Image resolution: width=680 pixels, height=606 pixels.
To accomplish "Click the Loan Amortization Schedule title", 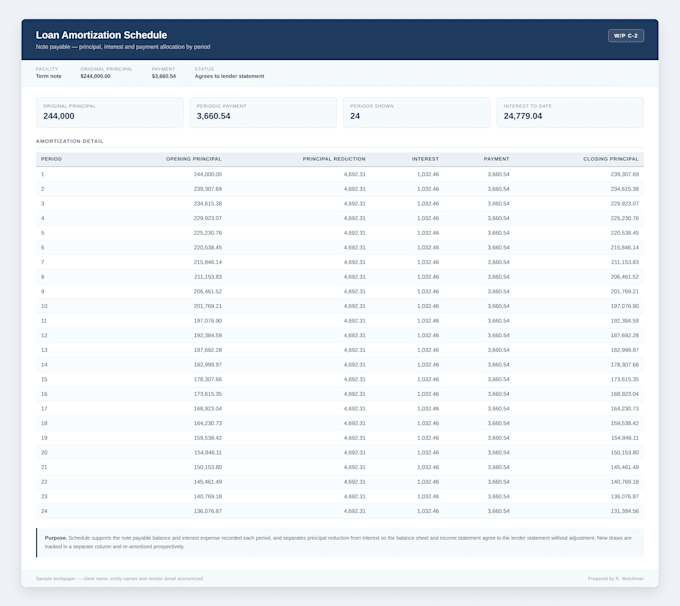I will 101,35.
